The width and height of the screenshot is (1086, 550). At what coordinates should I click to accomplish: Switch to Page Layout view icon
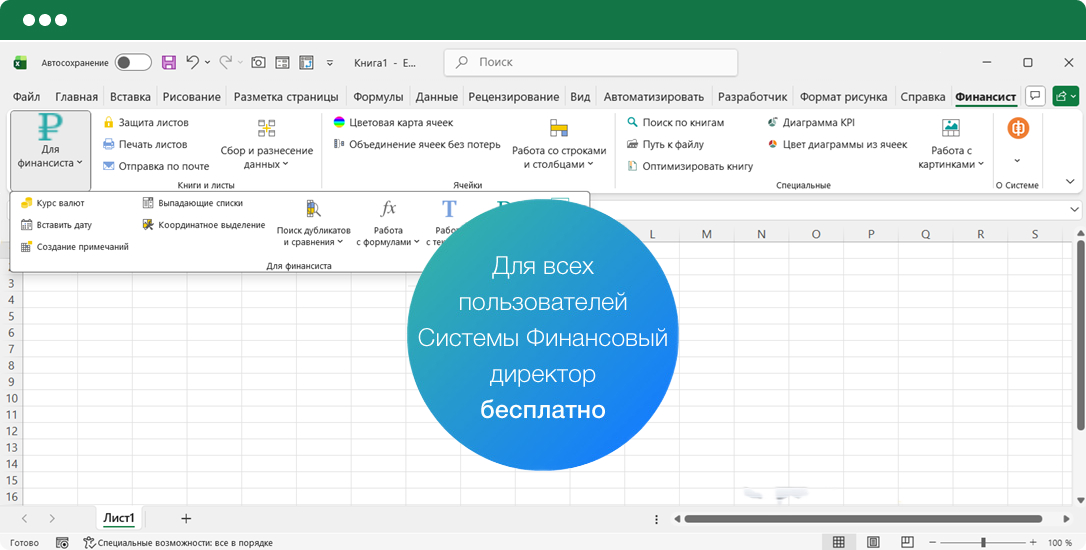coord(873,542)
